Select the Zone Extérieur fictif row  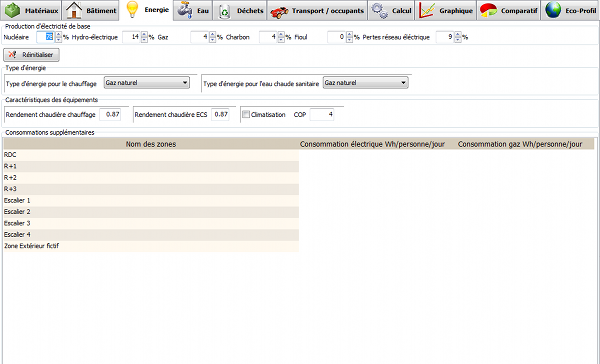pos(151,246)
